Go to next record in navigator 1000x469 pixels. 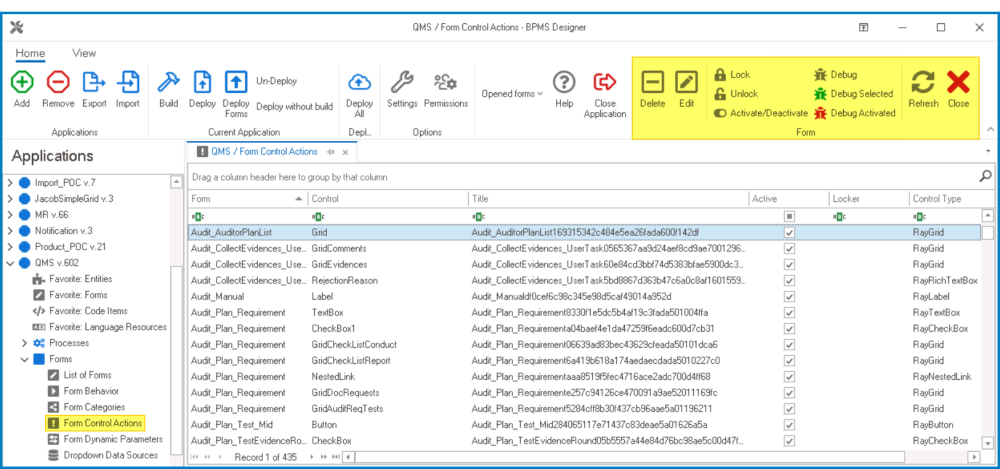click(x=312, y=457)
